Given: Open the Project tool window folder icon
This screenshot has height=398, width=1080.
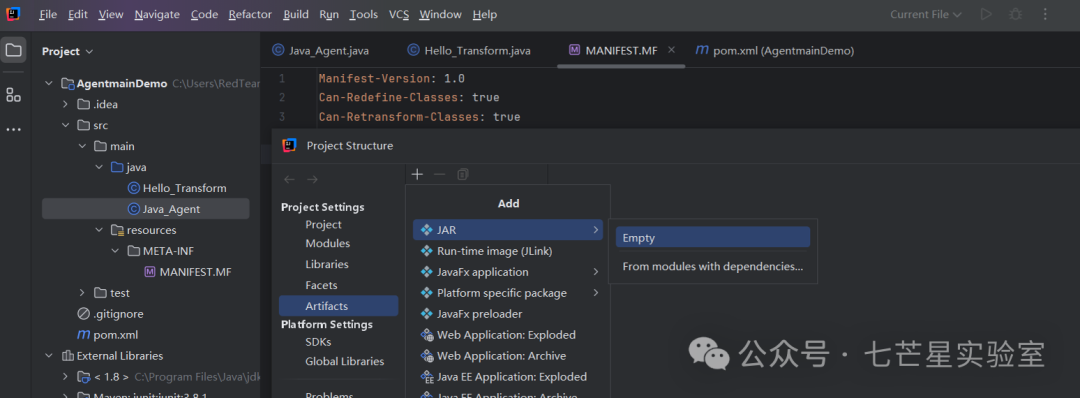Looking at the screenshot, I should click(x=13, y=50).
